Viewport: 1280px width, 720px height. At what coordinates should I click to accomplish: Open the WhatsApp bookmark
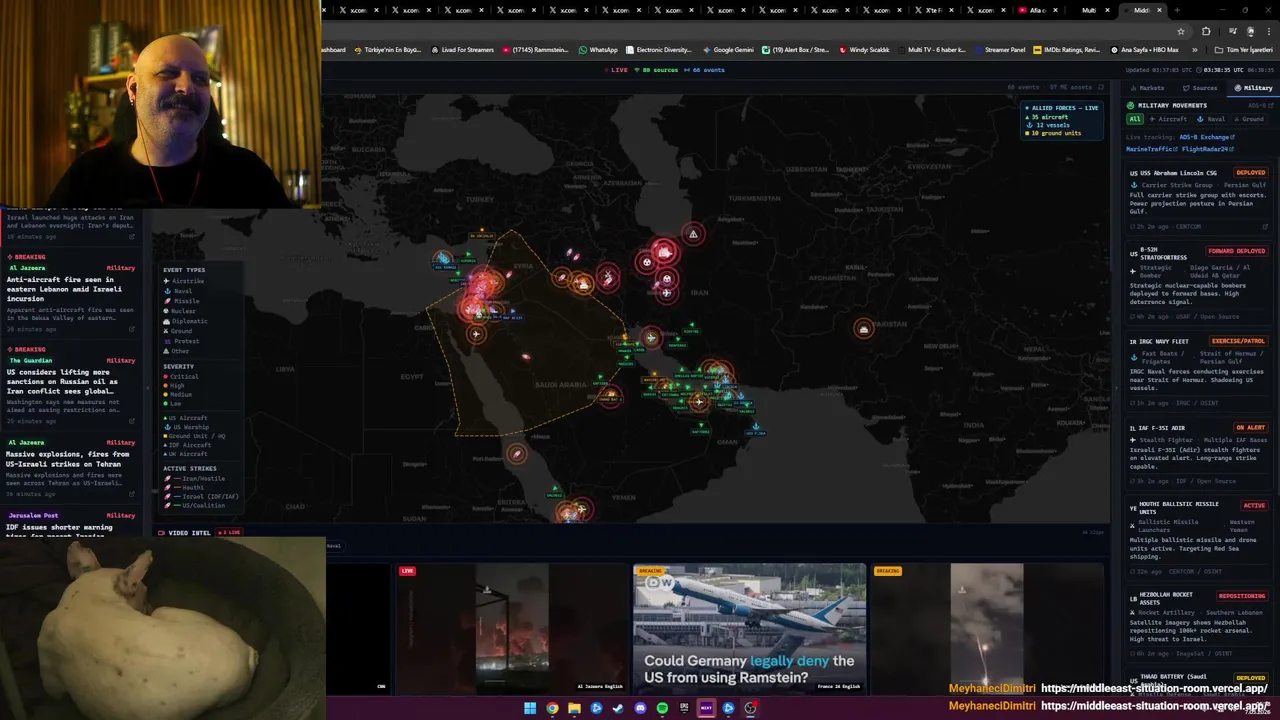pyautogui.click(x=598, y=50)
